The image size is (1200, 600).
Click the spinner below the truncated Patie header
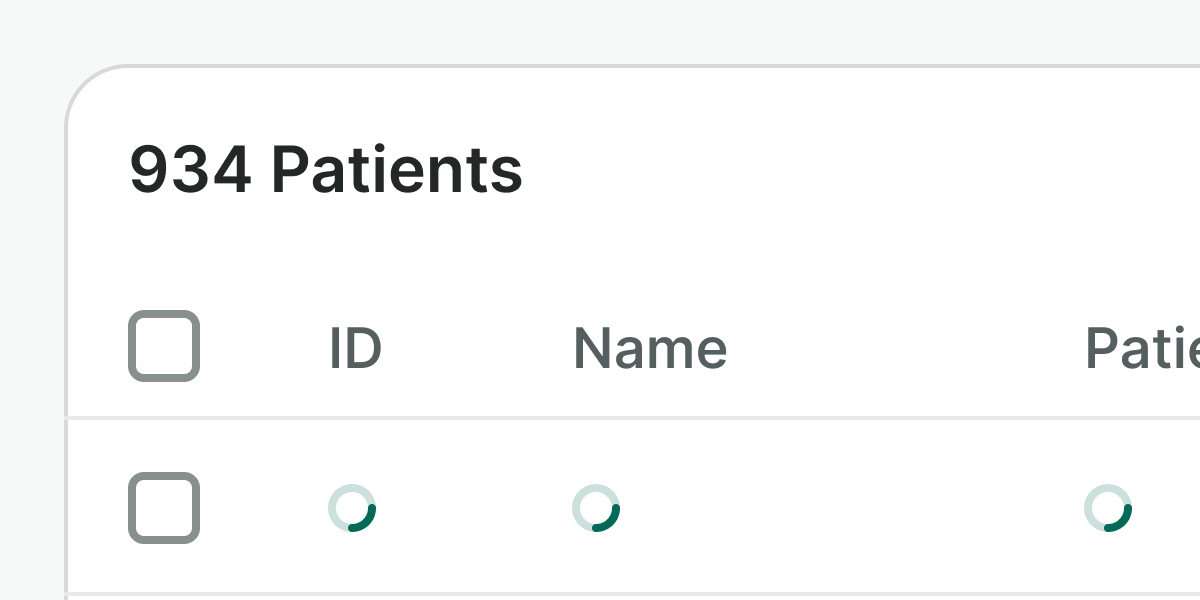[x=1108, y=508]
